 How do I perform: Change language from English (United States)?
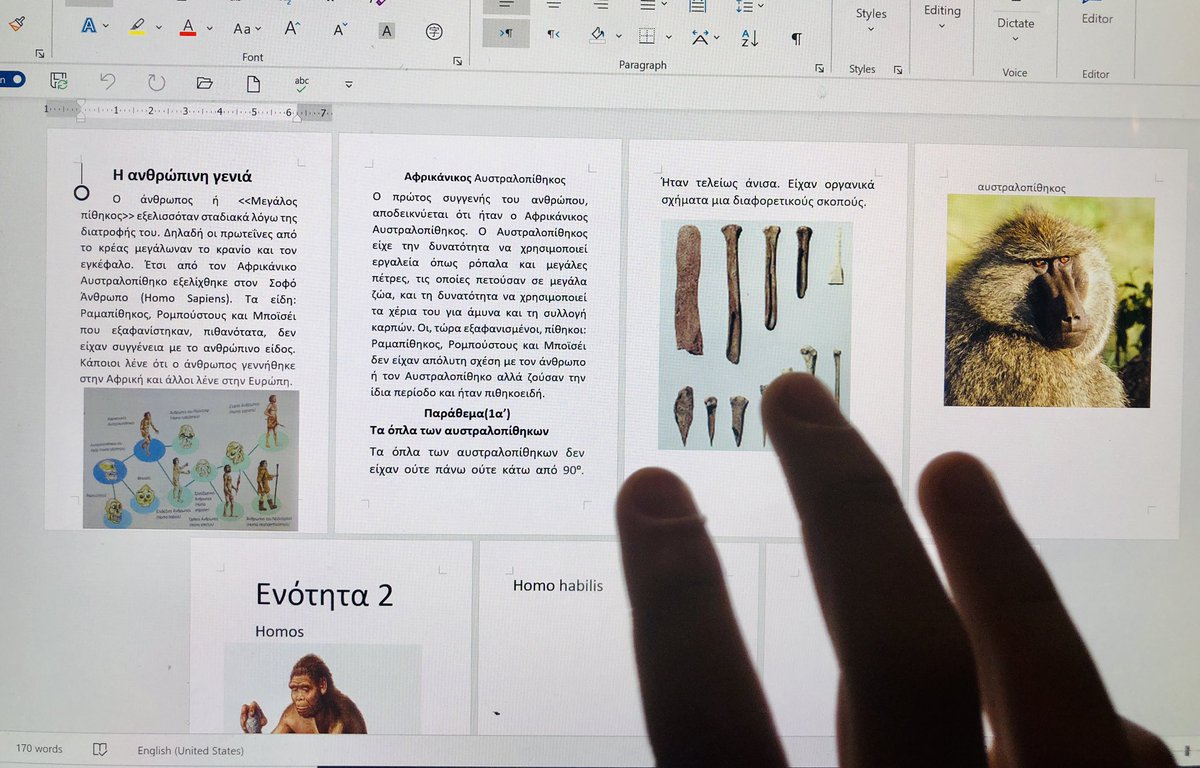coord(190,750)
